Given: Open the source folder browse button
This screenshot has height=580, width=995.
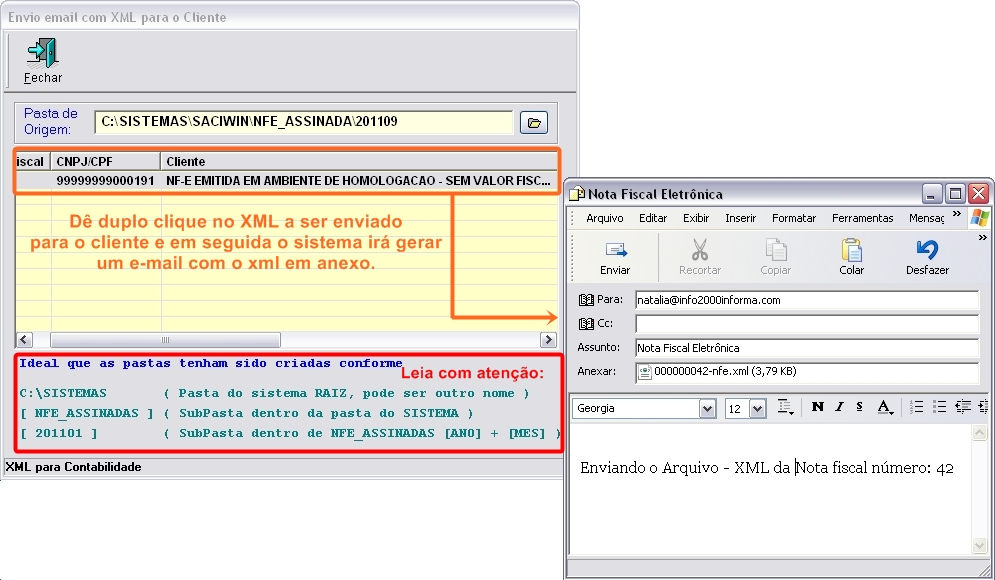Looking at the screenshot, I should point(534,123).
